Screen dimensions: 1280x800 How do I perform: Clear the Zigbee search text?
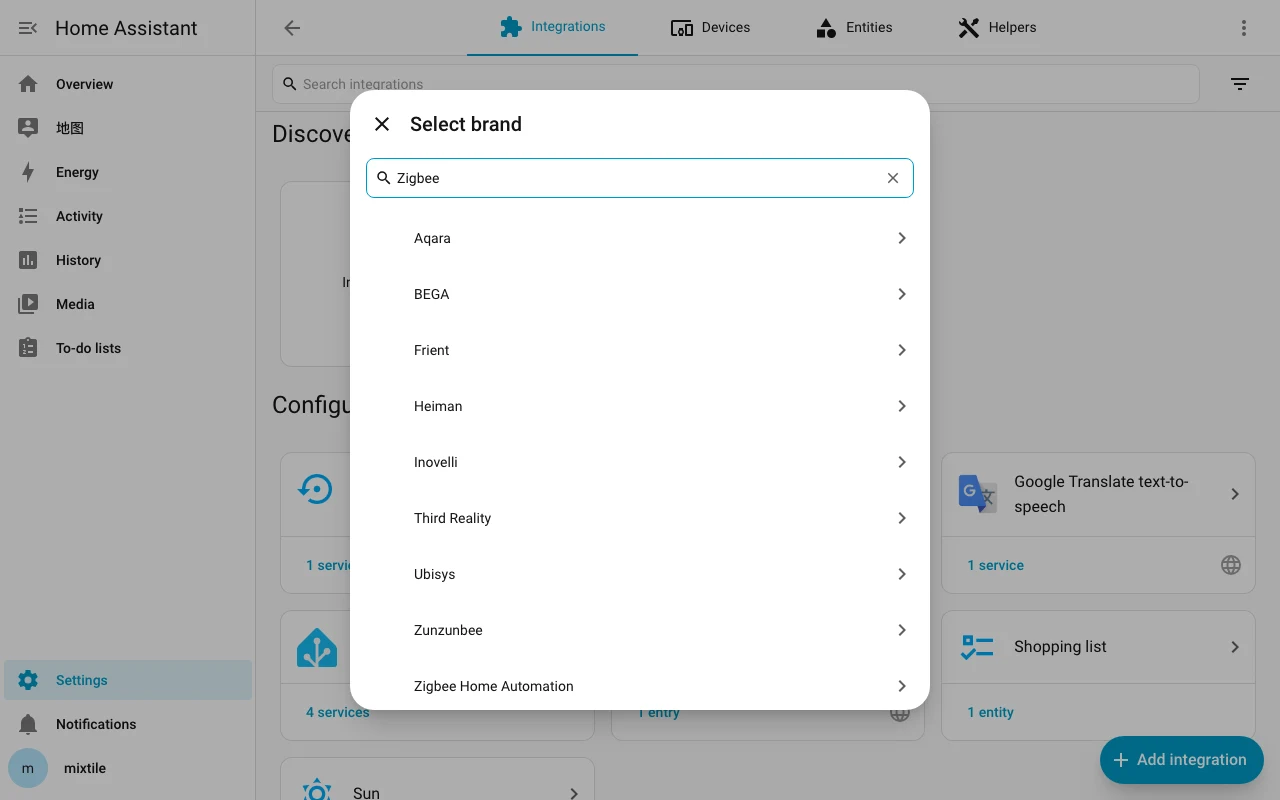[893, 178]
